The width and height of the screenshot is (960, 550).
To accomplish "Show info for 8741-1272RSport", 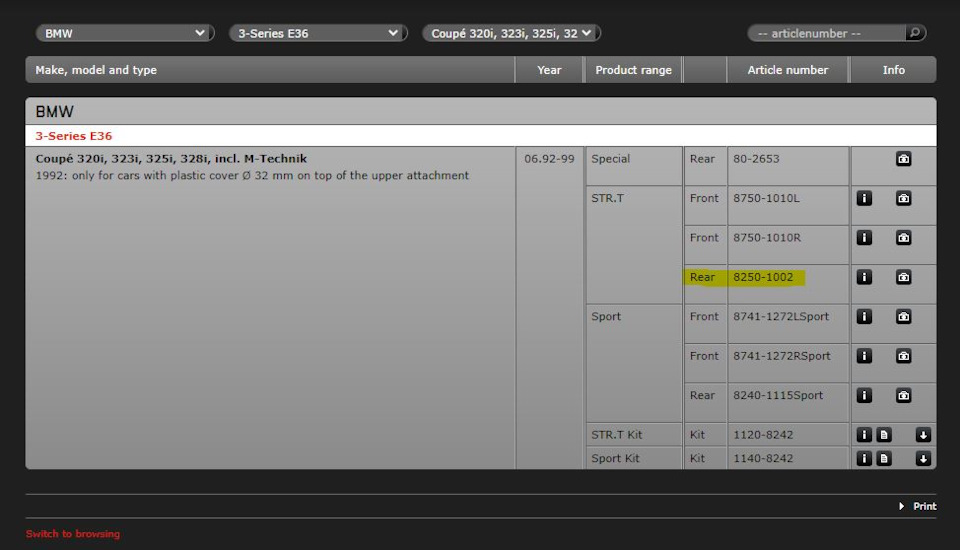I will 864,356.
